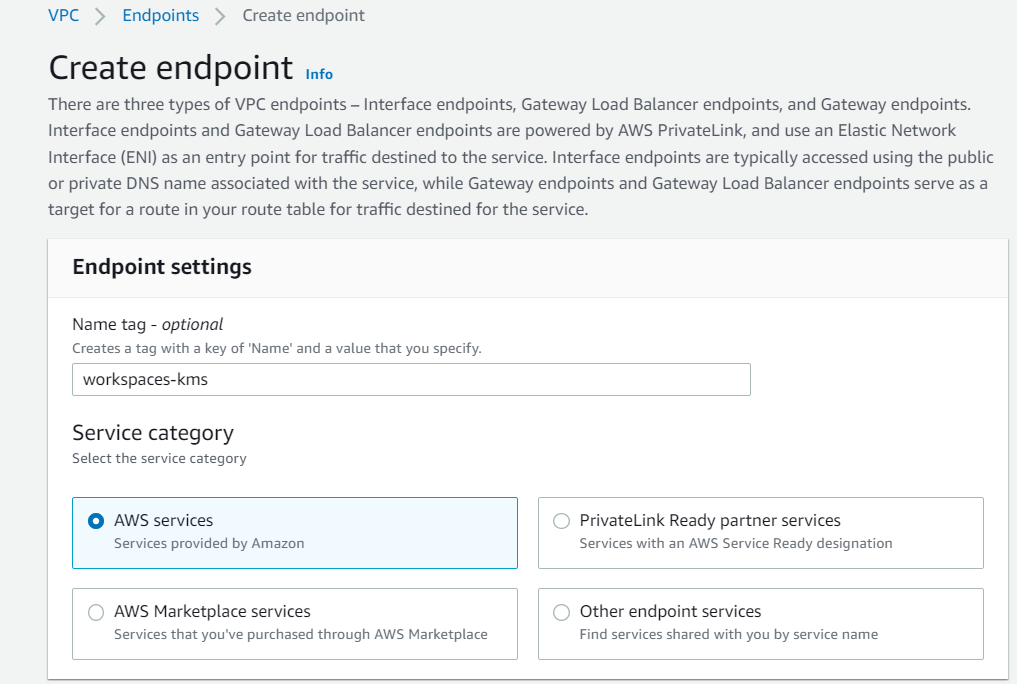Viewport: 1017px width, 684px height.
Task: Choose PrivateLink Ready partner services radio
Action: tap(562, 521)
